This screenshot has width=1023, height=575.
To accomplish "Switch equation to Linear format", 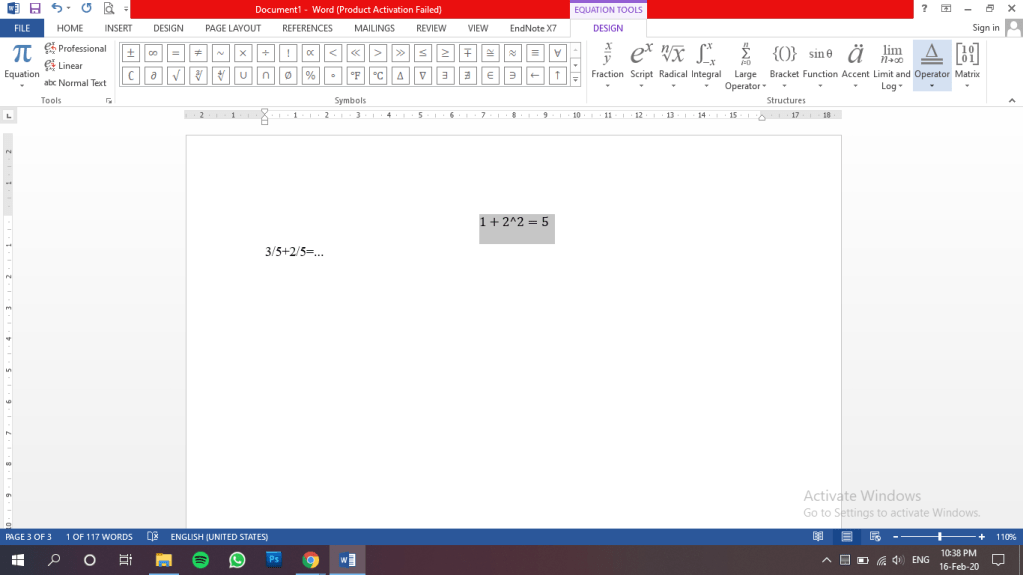I will (64, 66).
